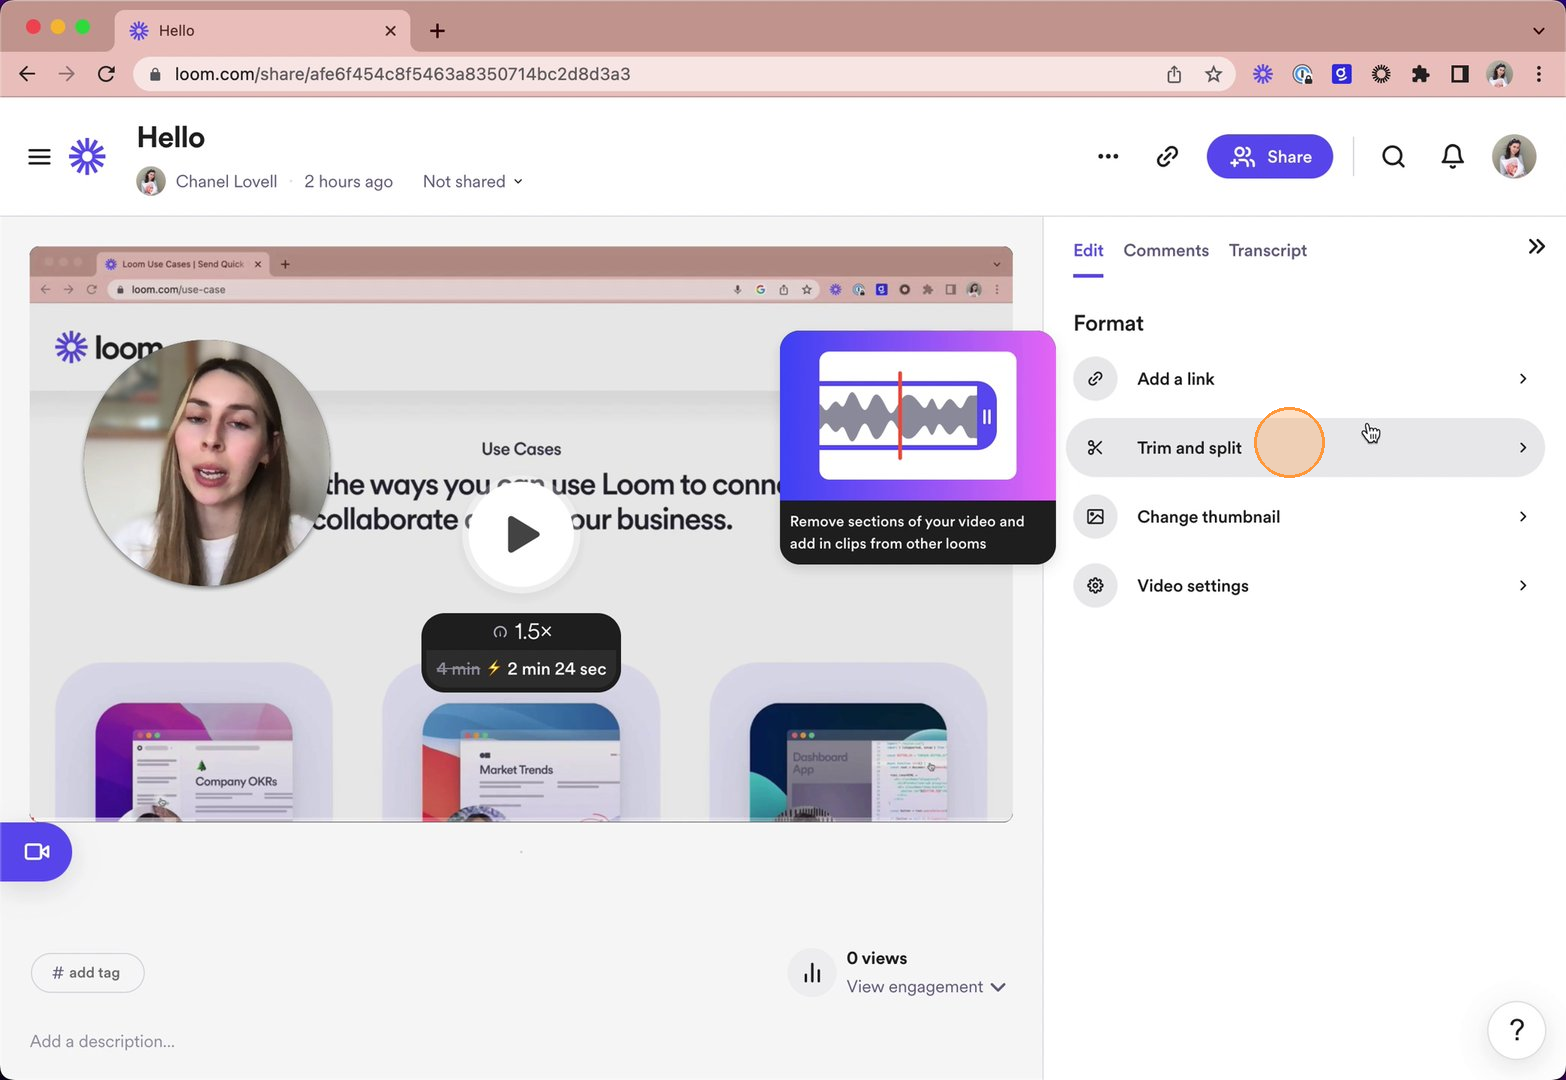This screenshot has width=1566, height=1080.
Task: Expand Change thumbnail with its chevron
Action: click(x=1523, y=517)
